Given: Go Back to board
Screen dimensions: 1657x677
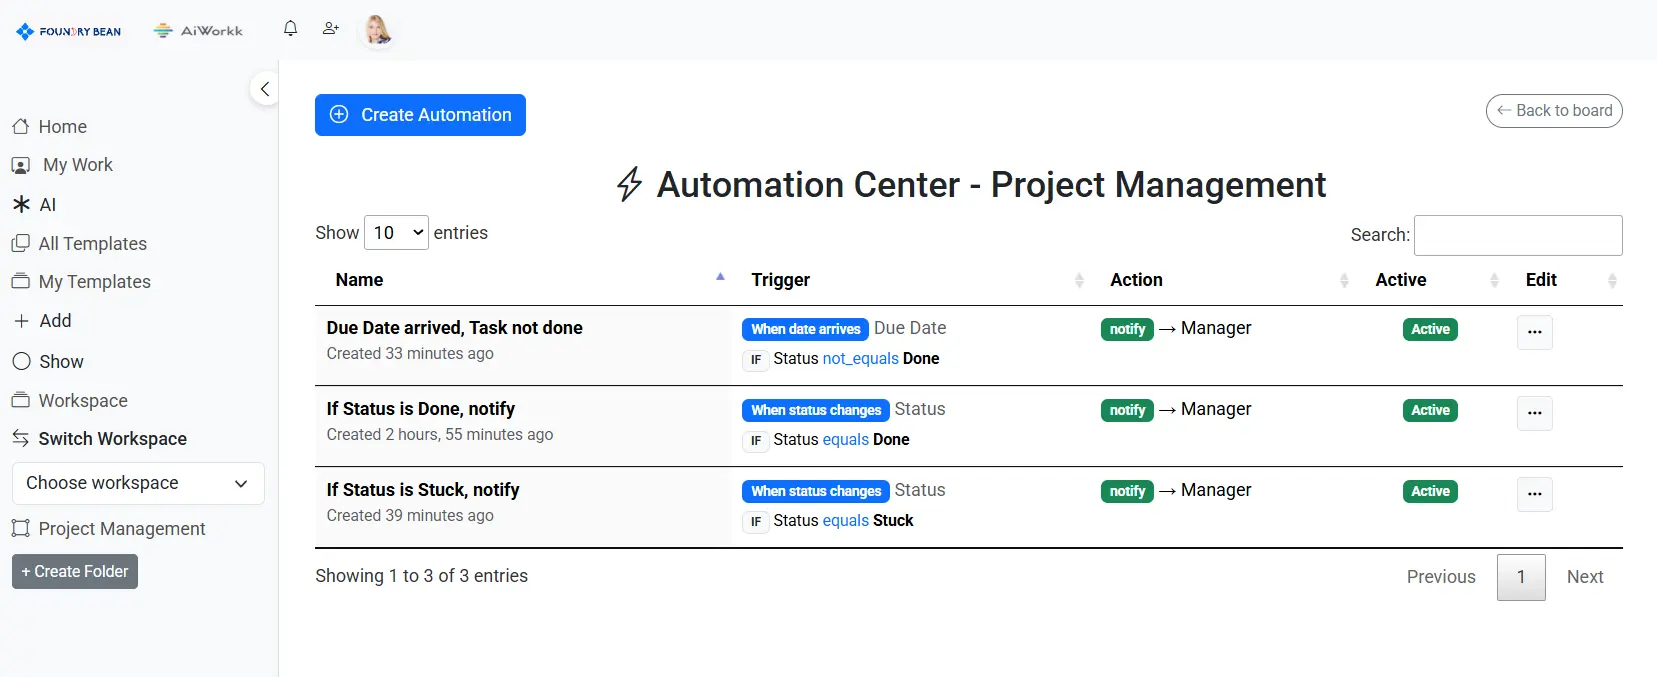Looking at the screenshot, I should pos(1554,111).
